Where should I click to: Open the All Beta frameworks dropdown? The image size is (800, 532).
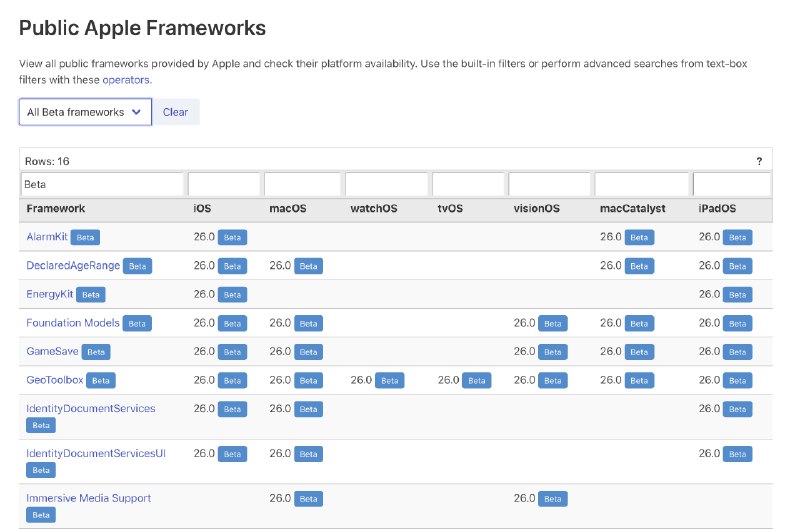[x=85, y=112]
